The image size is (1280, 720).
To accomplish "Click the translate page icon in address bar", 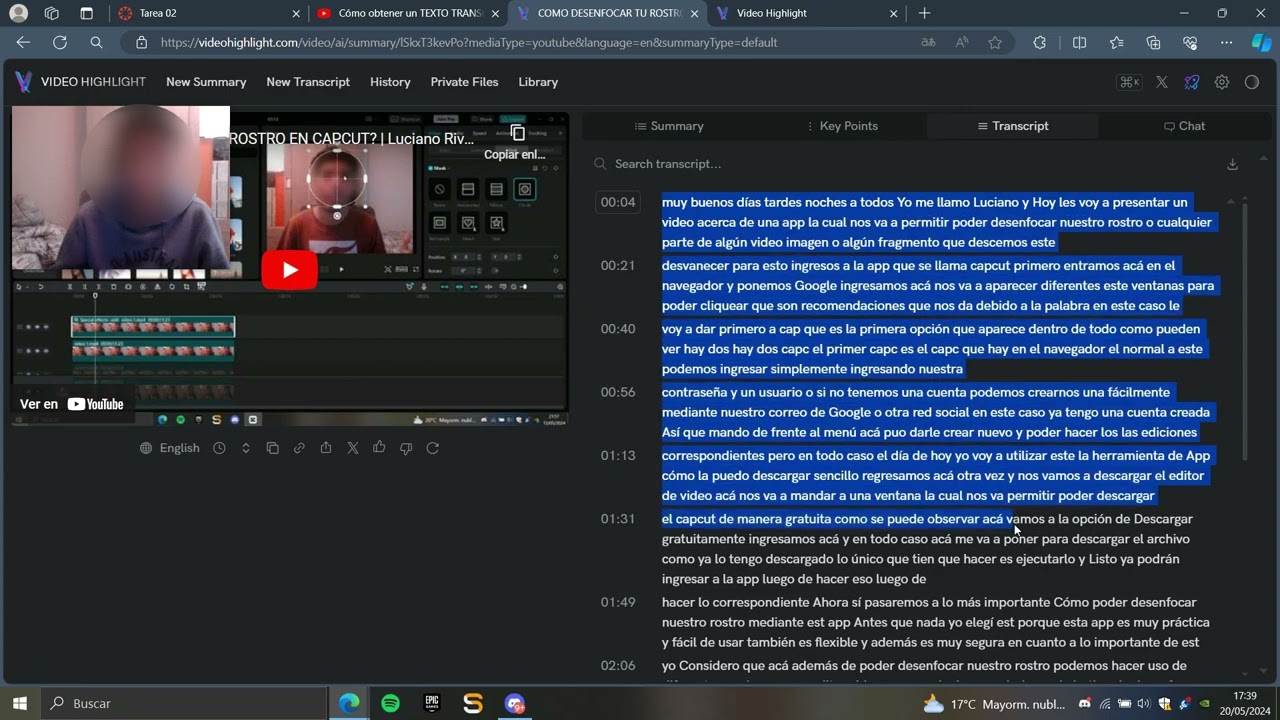I will [x=929, y=43].
